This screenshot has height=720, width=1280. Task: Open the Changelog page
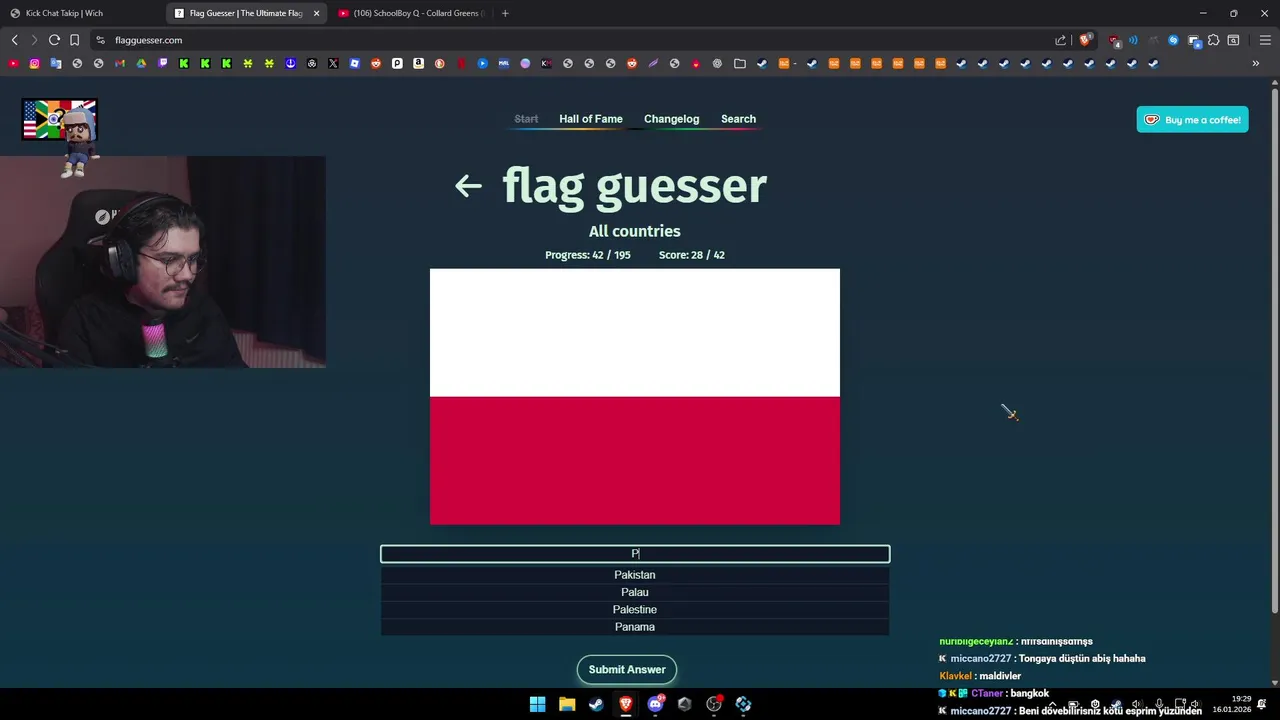point(672,119)
